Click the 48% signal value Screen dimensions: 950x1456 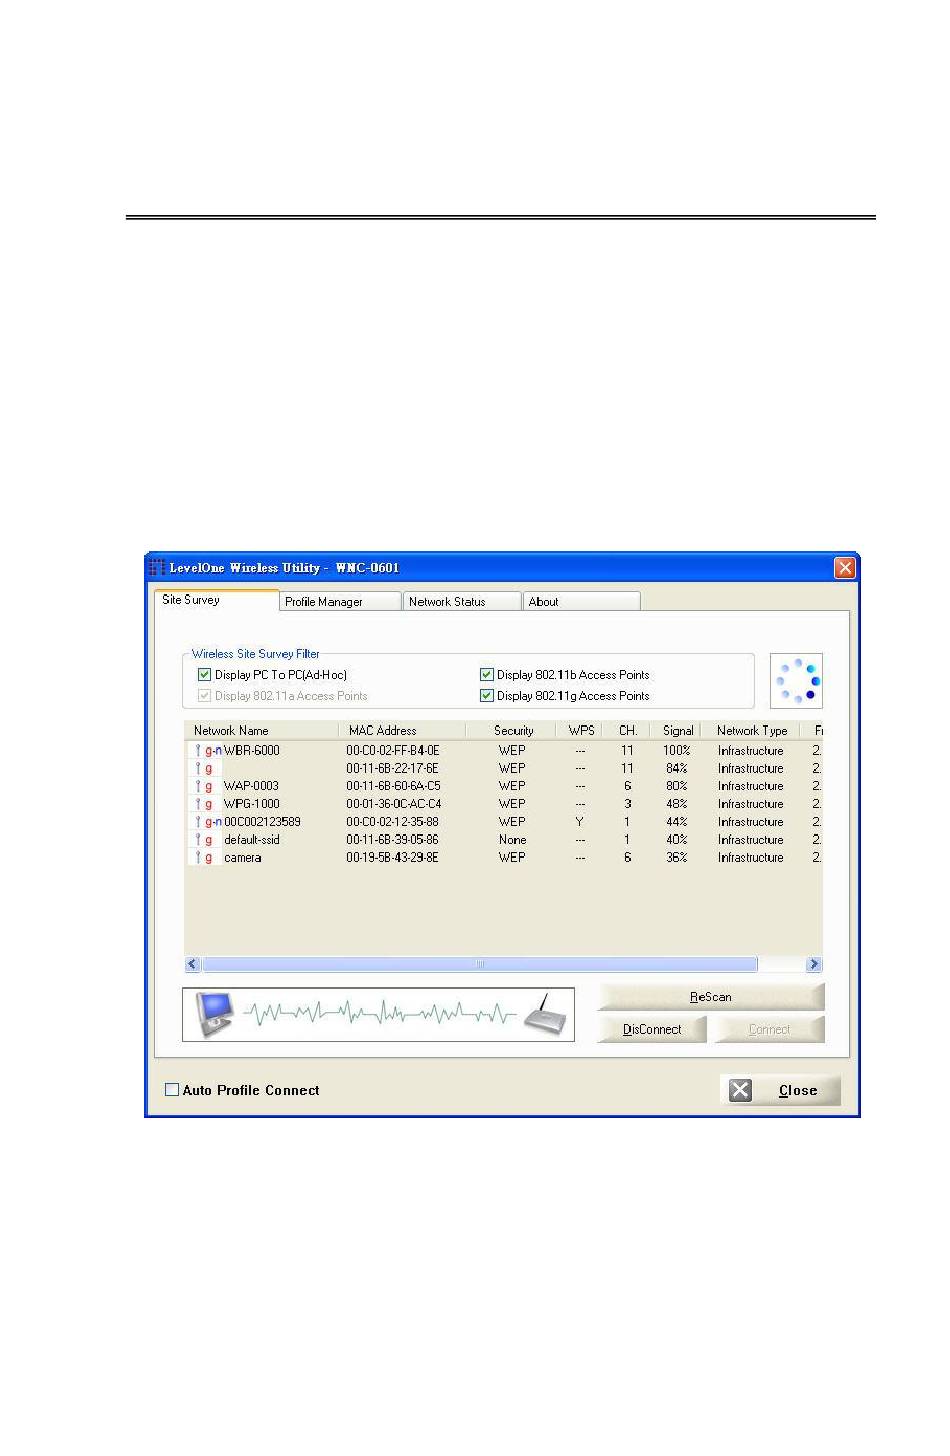coord(677,805)
